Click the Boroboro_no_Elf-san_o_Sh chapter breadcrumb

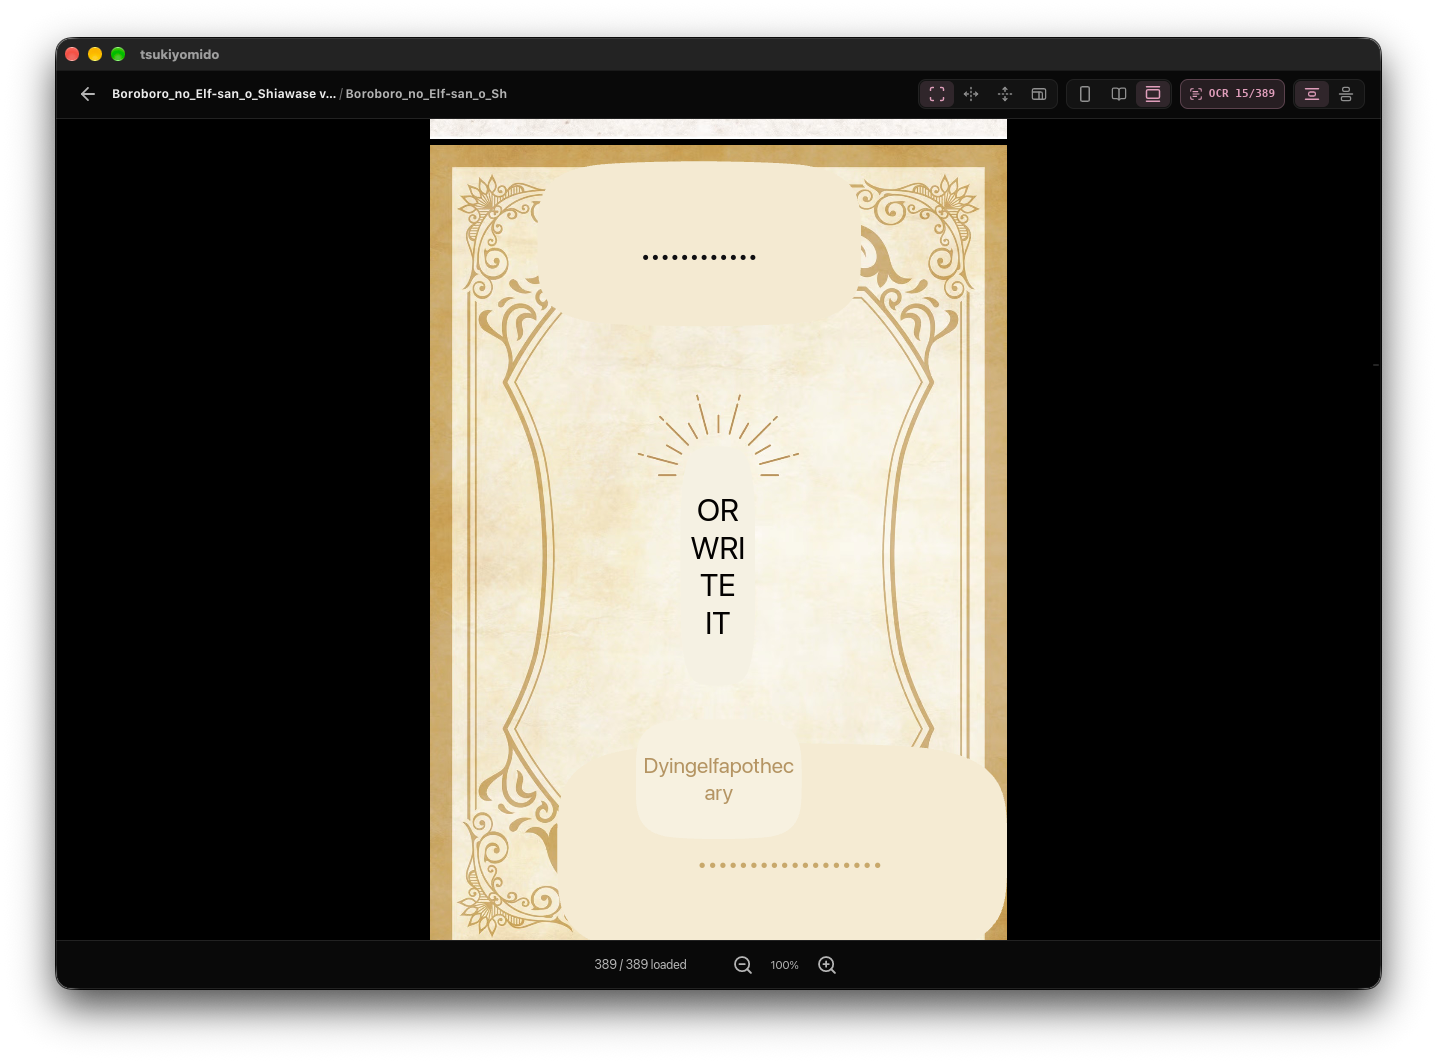click(426, 94)
